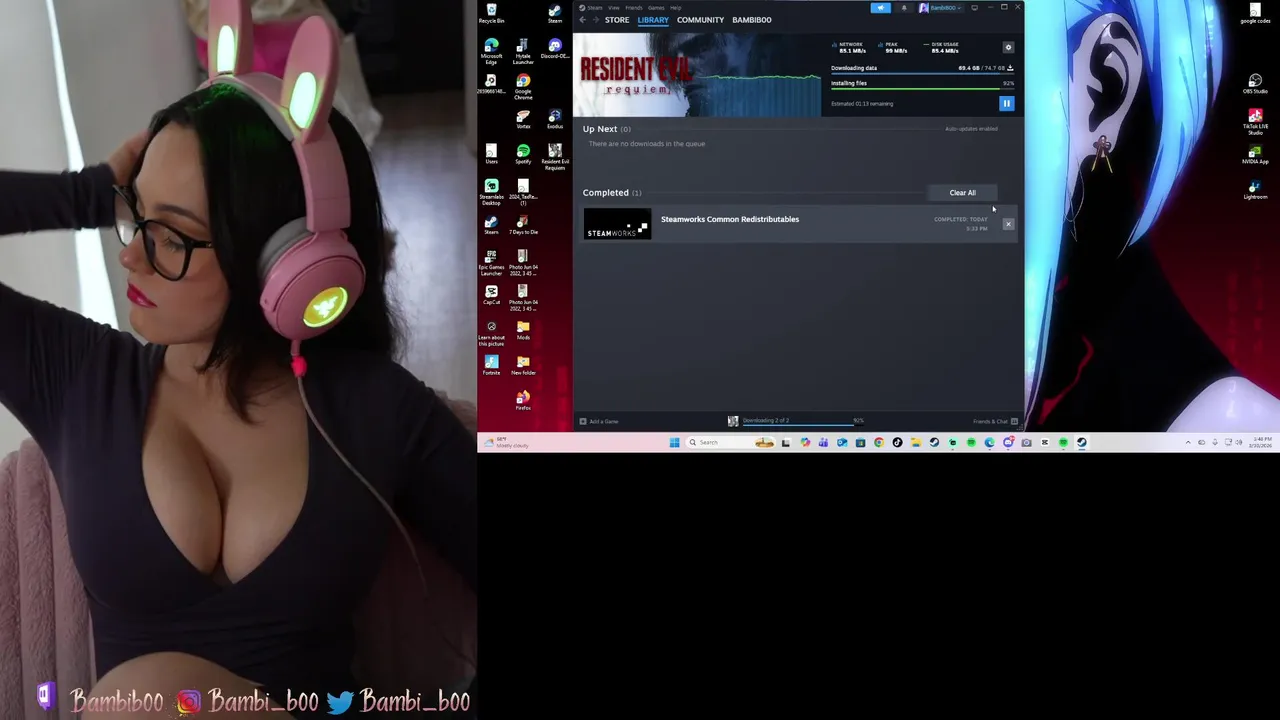Image resolution: width=1280 pixels, height=720 pixels.
Task: Click the blue announcements megaphone button
Action: (881, 8)
